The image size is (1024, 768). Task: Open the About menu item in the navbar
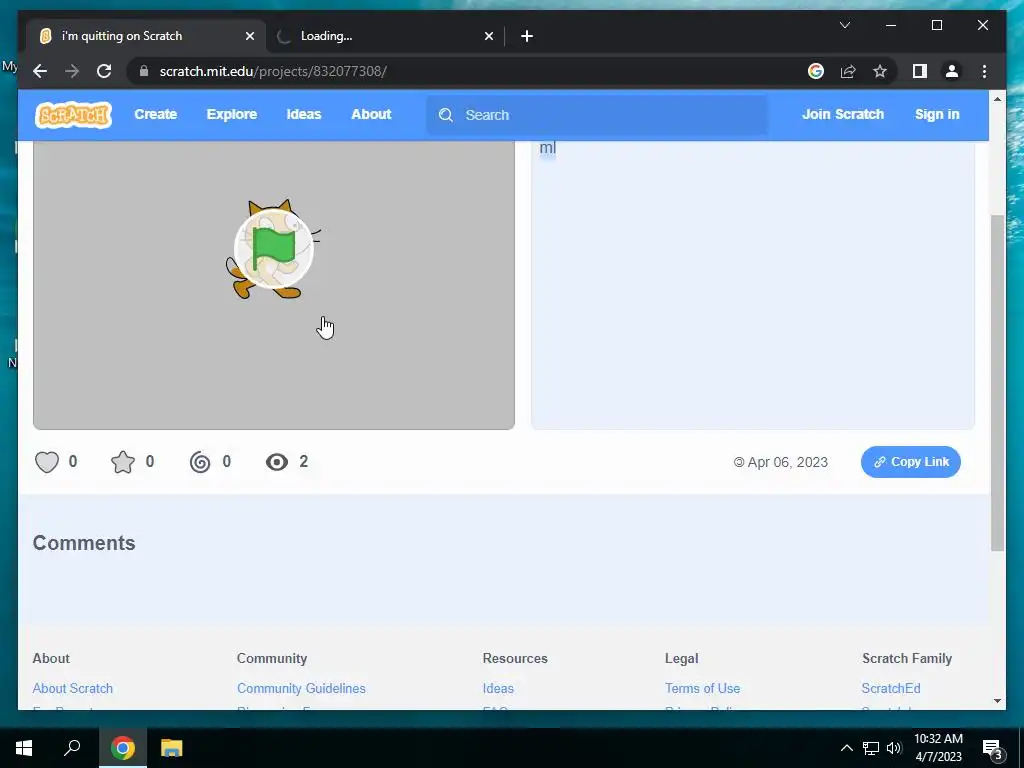371,114
